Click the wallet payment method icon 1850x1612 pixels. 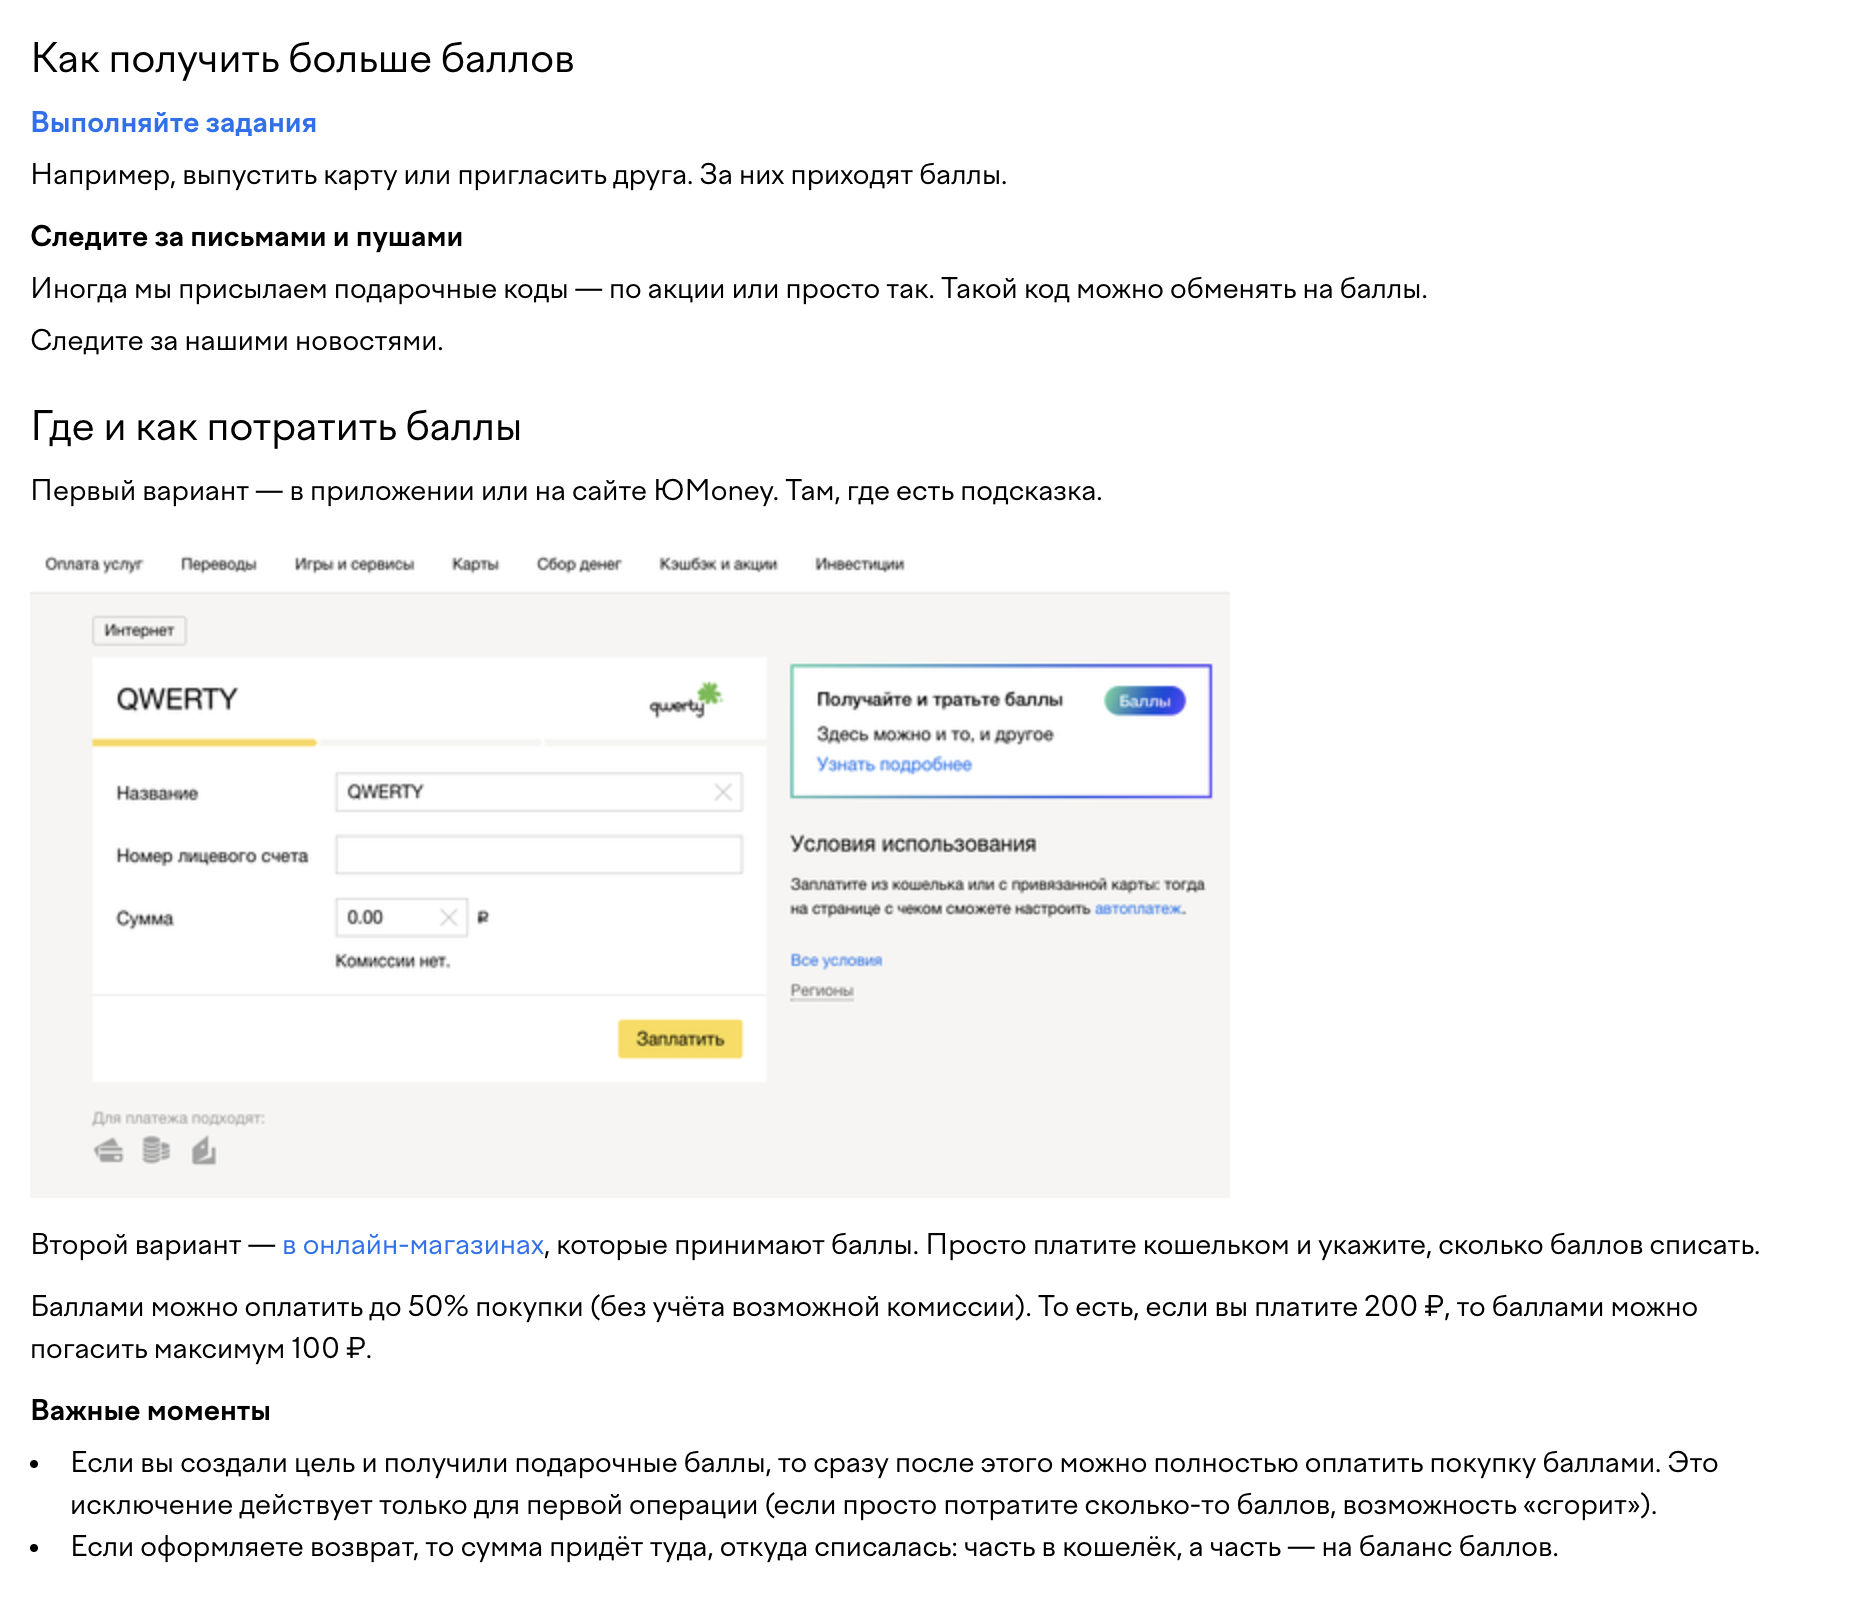(x=109, y=1152)
